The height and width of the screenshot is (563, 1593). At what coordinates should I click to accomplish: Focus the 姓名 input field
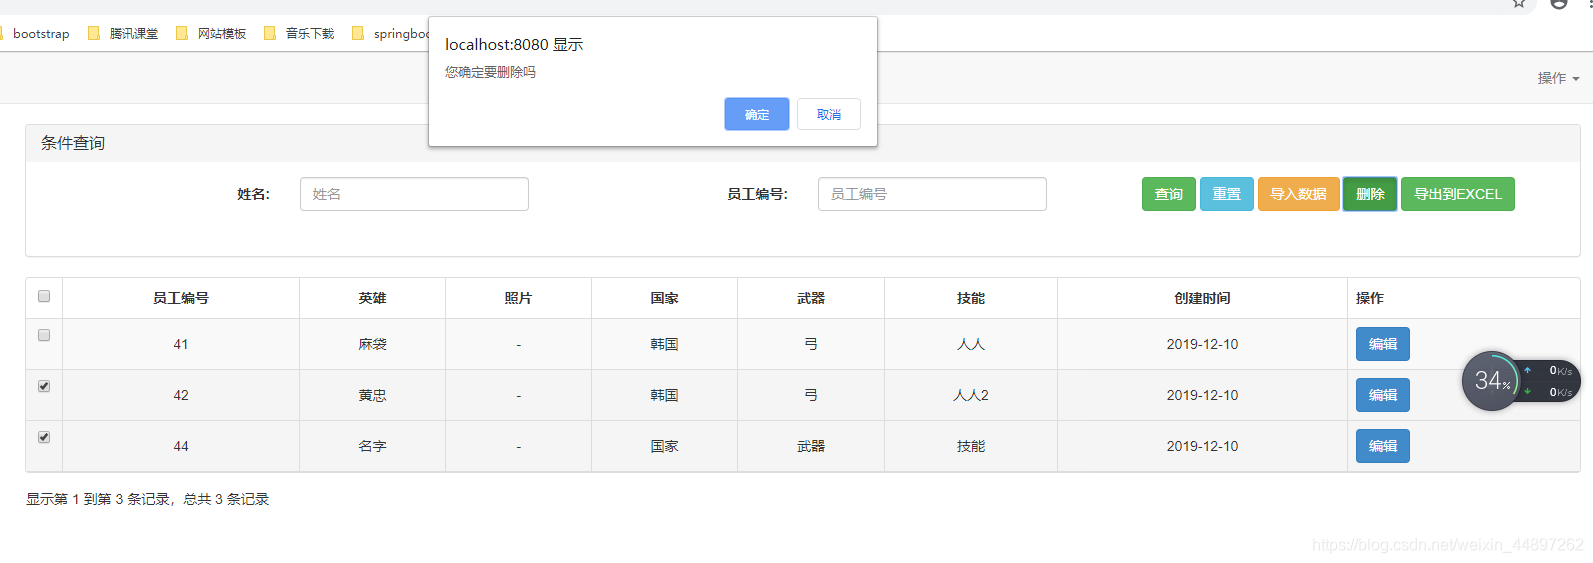point(414,194)
